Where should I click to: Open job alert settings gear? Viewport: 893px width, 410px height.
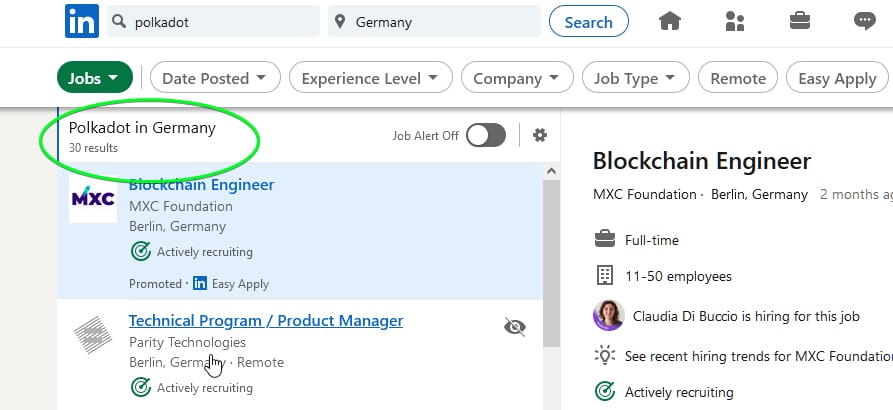click(539, 135)
